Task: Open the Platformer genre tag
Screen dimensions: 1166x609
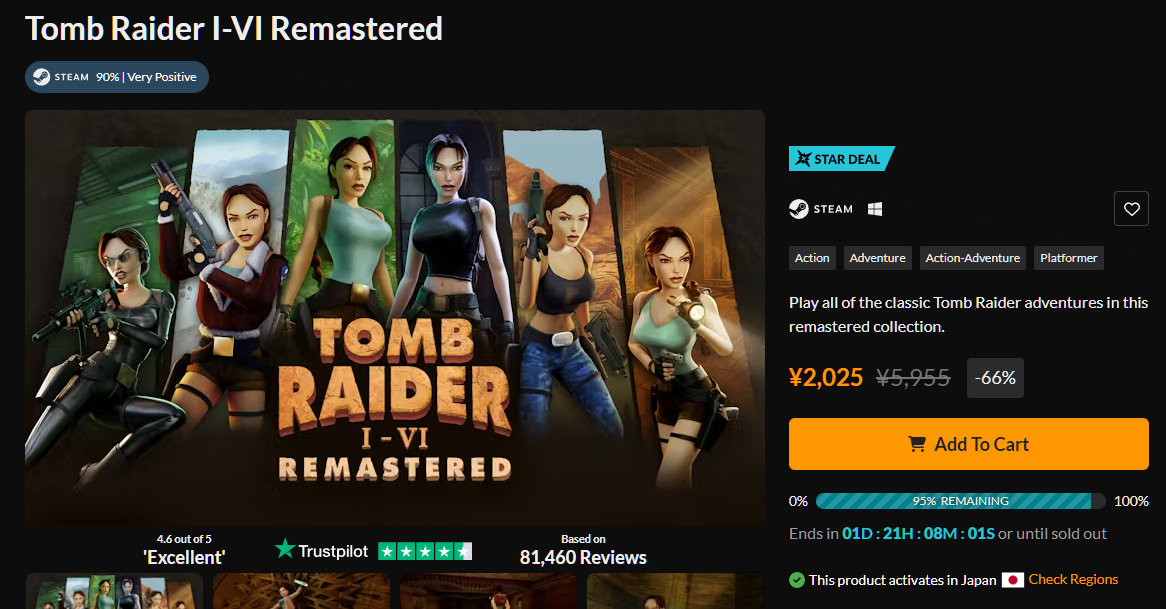Action: [x=1068, y=258]
